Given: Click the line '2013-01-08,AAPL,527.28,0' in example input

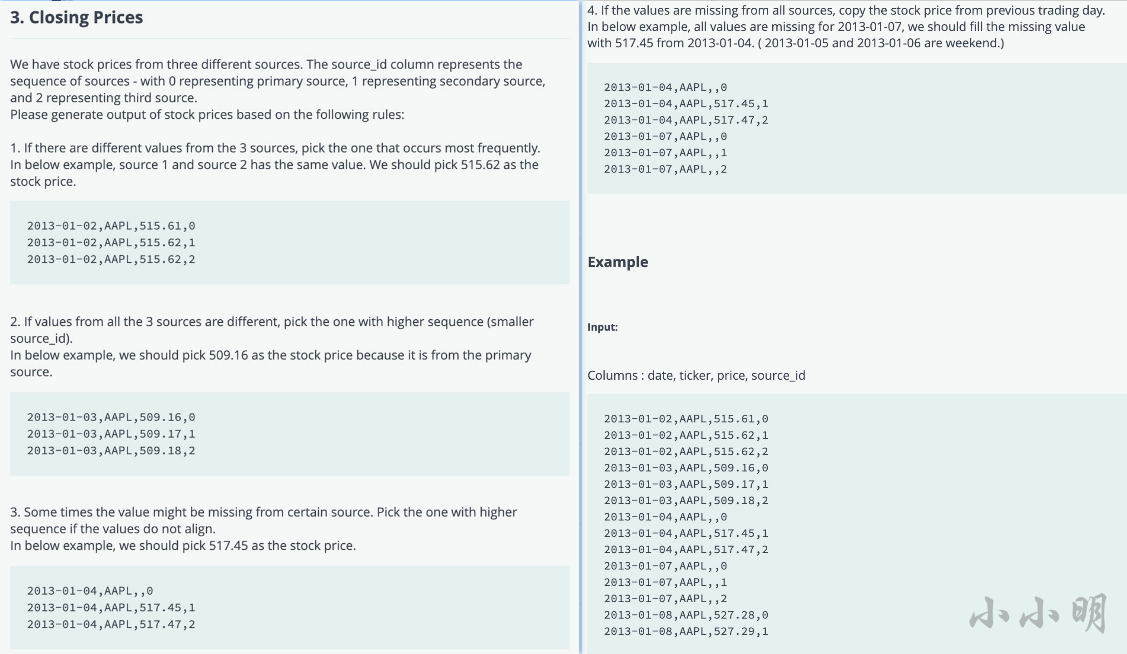Looking at the screenshot, I should tap(686, 614).
